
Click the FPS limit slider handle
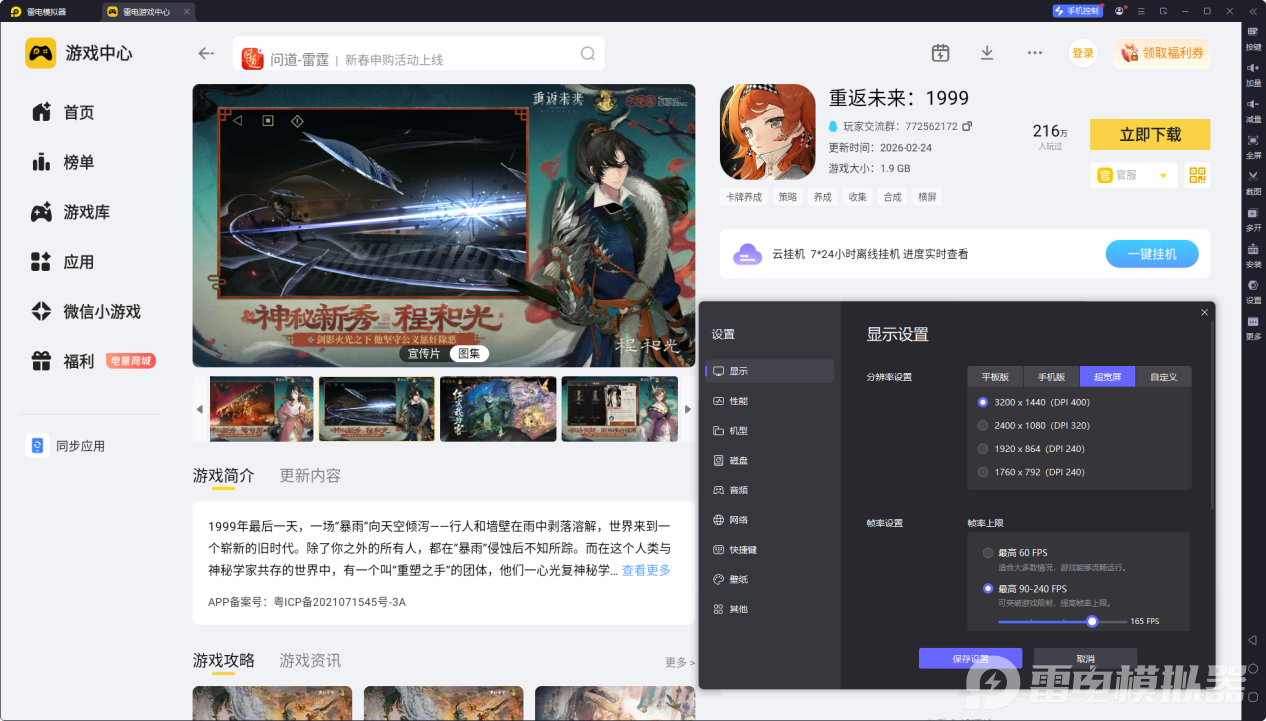tap(1092, 621)
